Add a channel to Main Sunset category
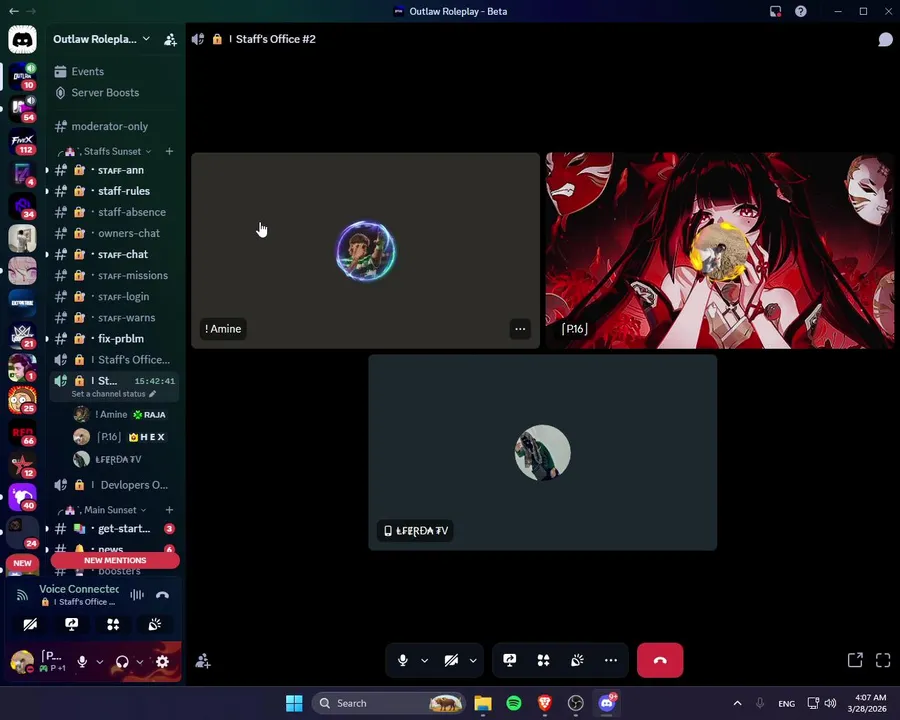This screenshot has width=900, height=720. (169, 510)
